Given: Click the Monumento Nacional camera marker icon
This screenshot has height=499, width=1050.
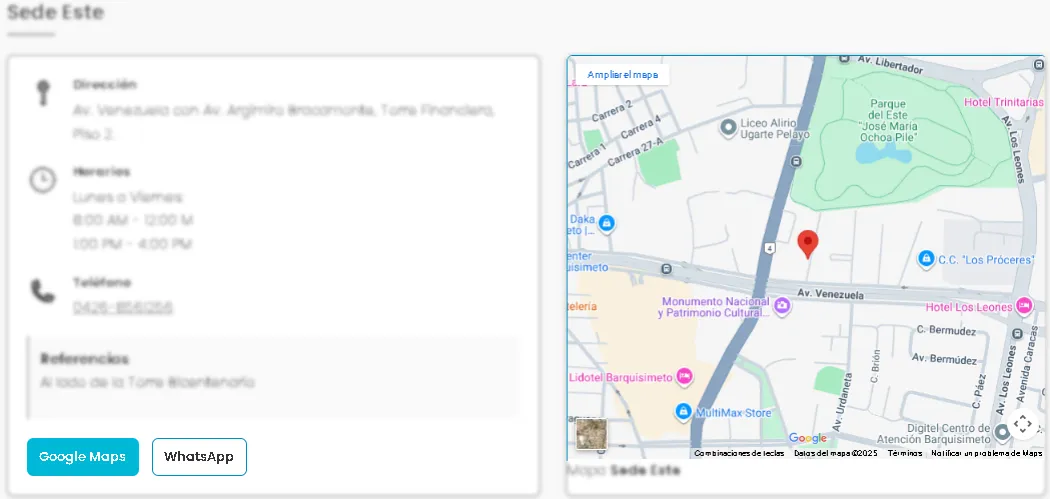Looking at the screenshot, I should tap(781, 307).
